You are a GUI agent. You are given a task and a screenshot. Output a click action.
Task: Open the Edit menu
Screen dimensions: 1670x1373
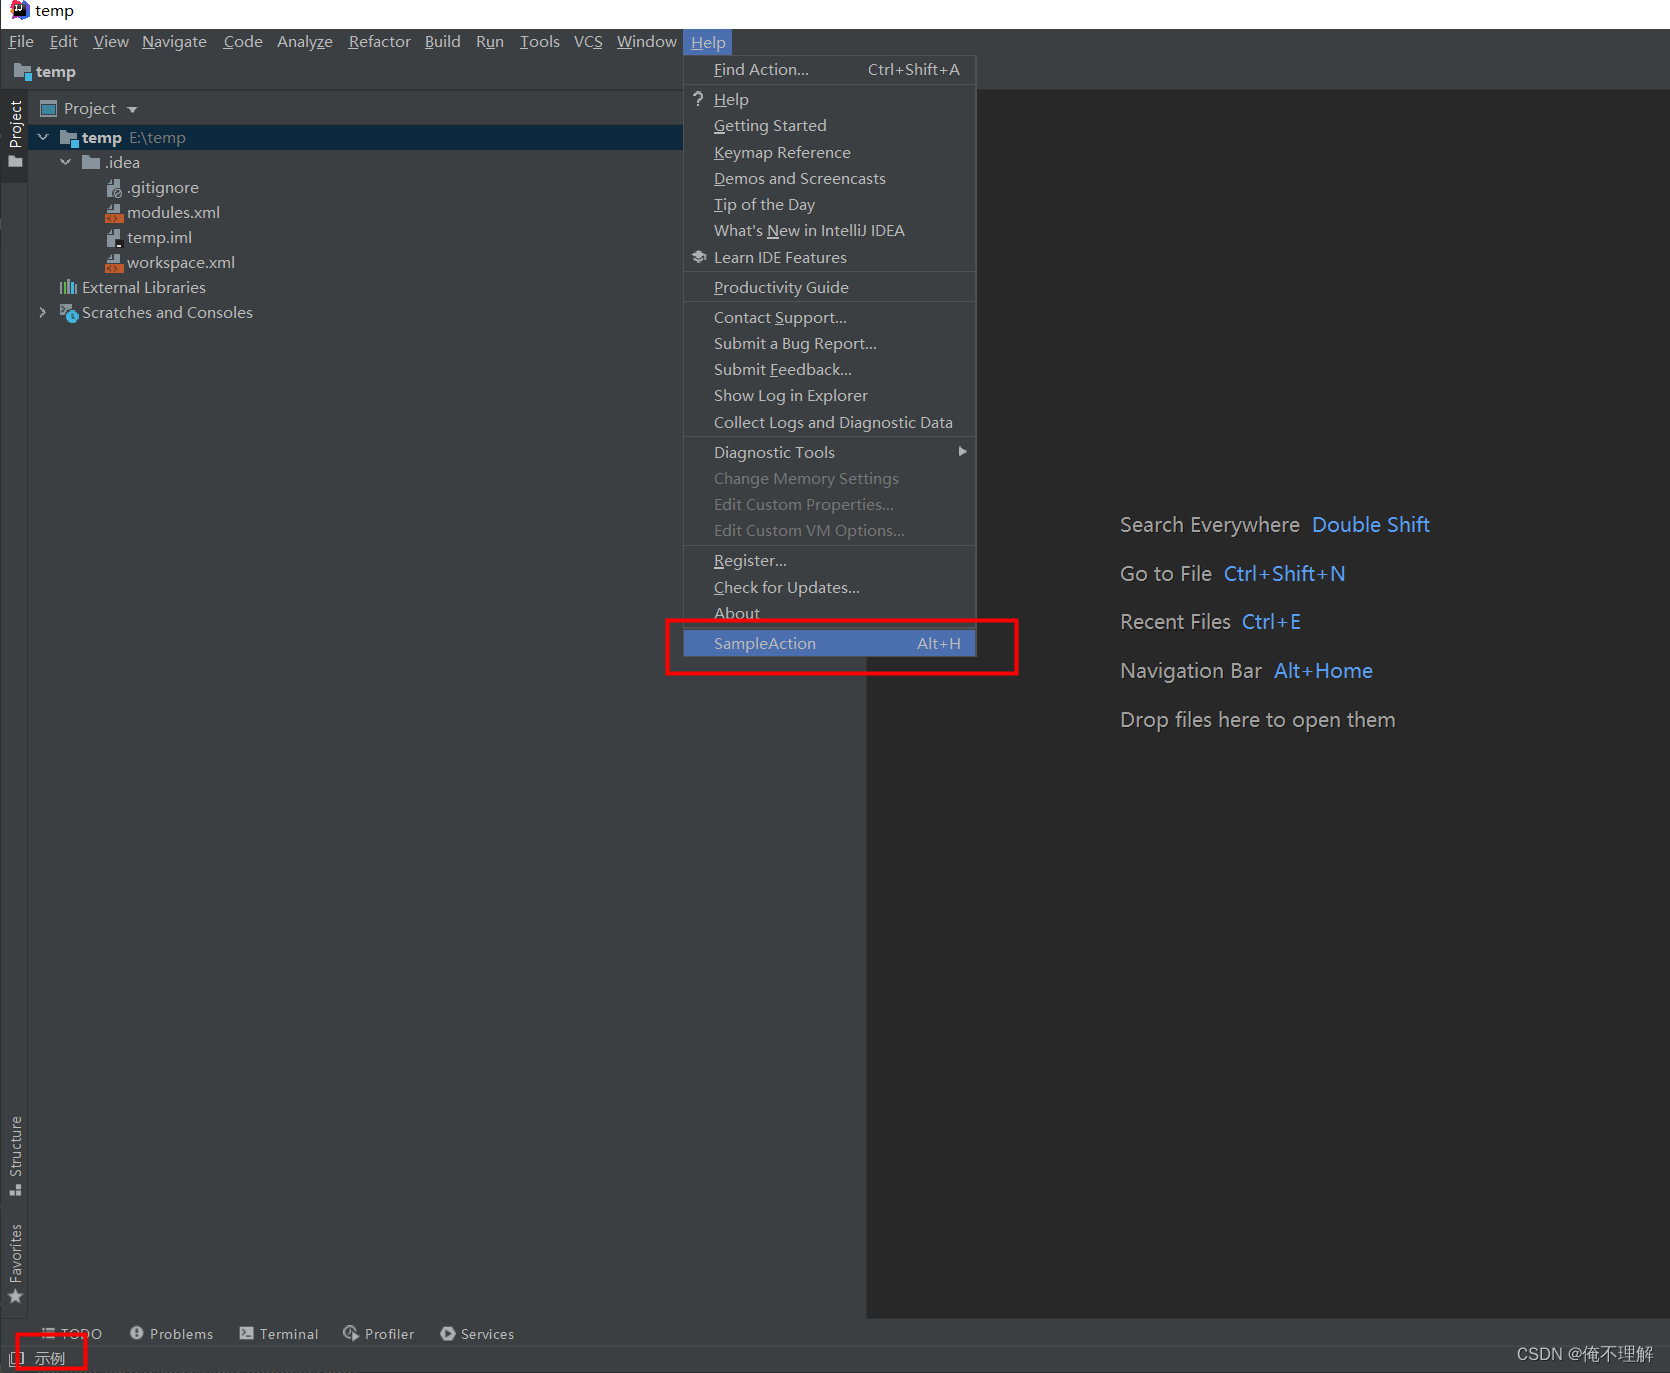click(x=63, y=42)
